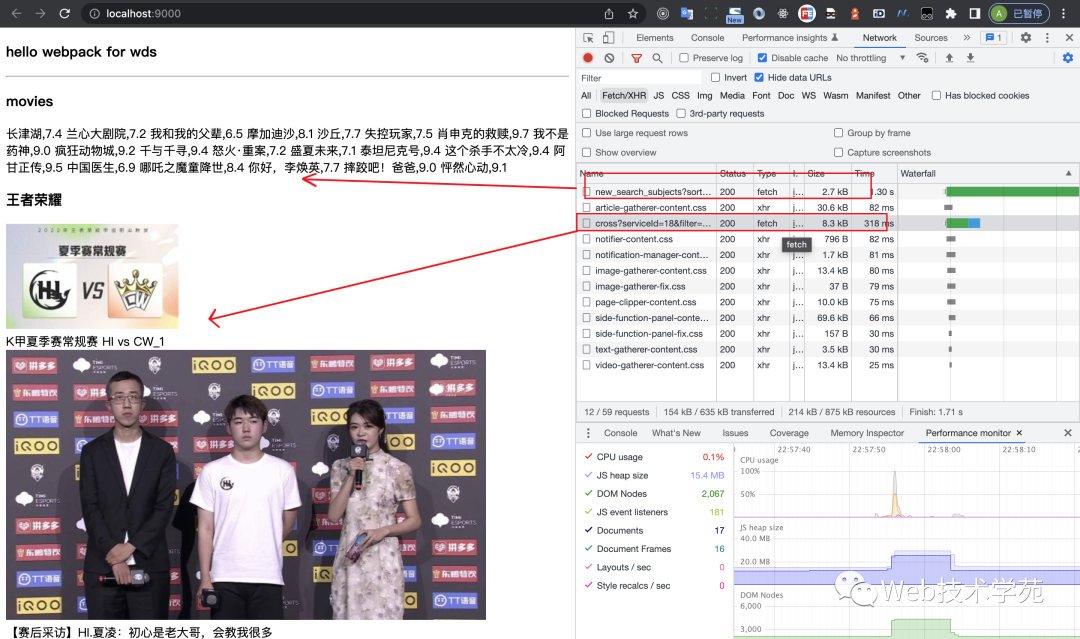Import HAR file with upload arrow
The width and height of the screenshot is (1080, 639).
tap(949, 58)
